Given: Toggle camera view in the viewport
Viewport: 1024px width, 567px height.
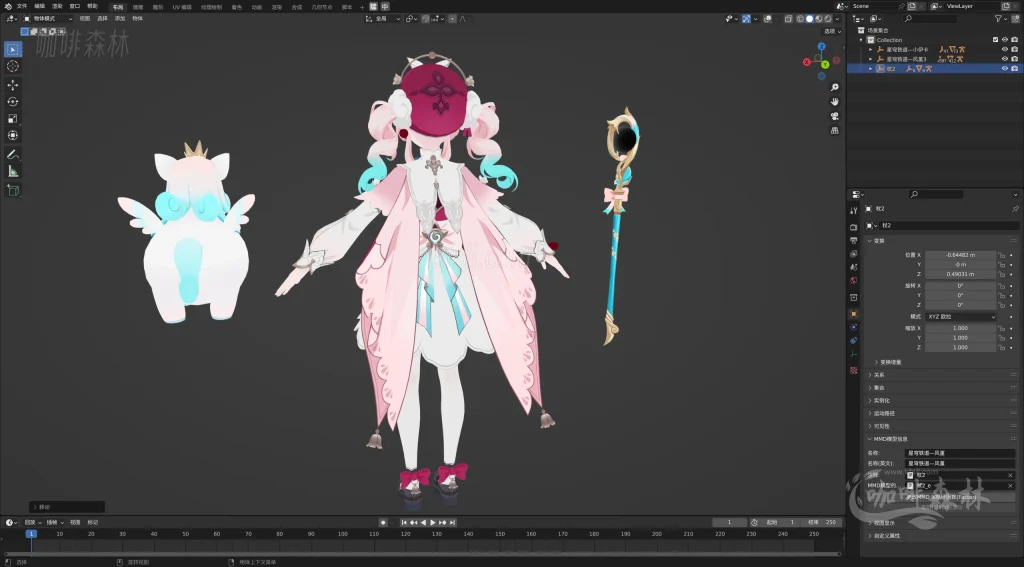Looking at the screenshot, I should point(835,116).
